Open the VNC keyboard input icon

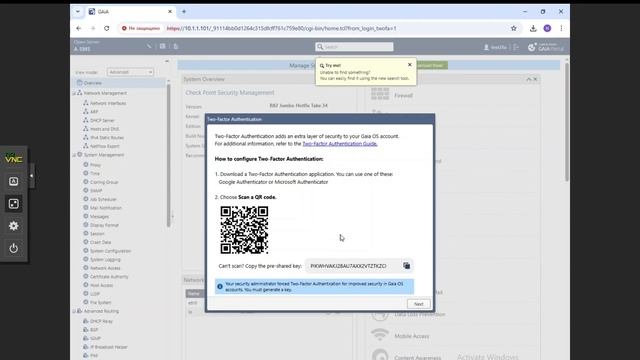coord(13,181)
